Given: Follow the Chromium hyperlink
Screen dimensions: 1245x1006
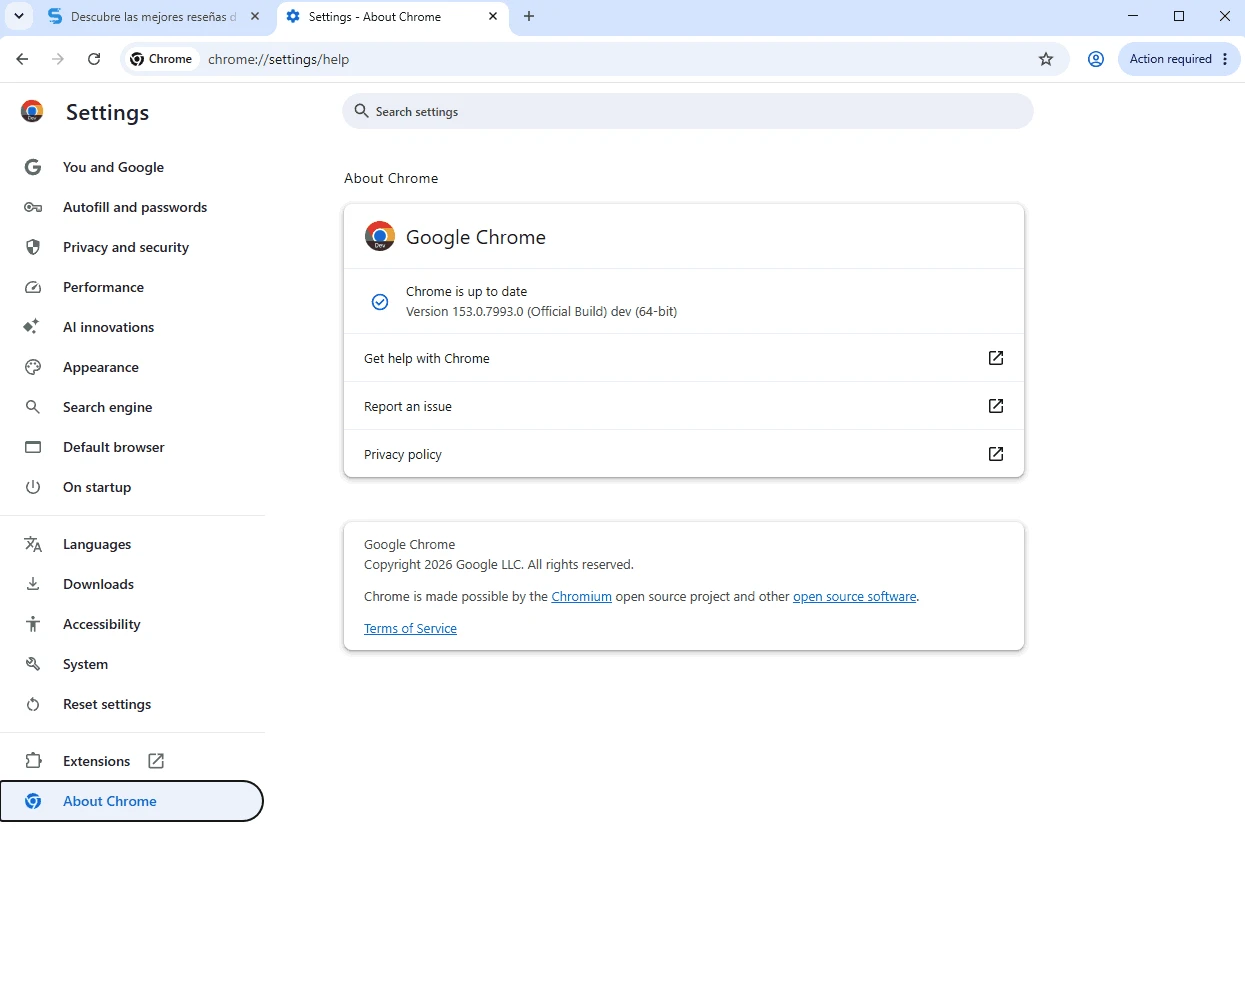Looking at the screenshot, I should [x=581, y=597].
